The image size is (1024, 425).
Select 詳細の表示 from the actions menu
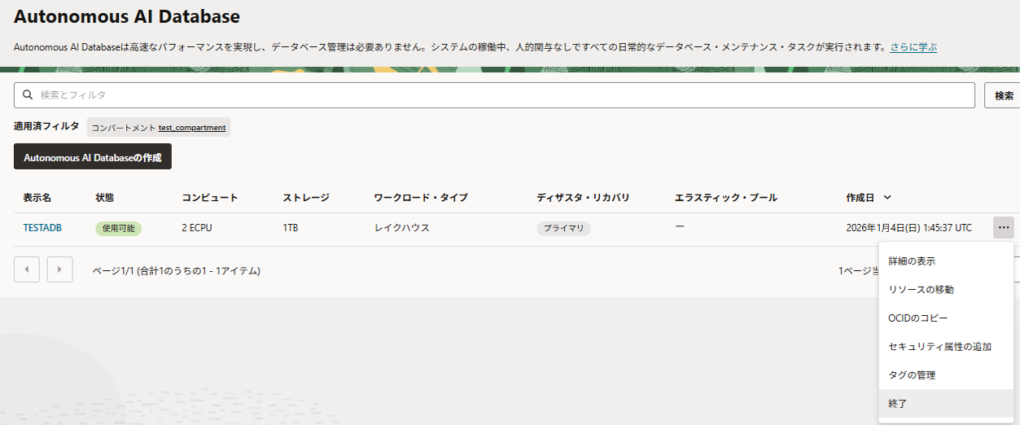click(912, 261)
